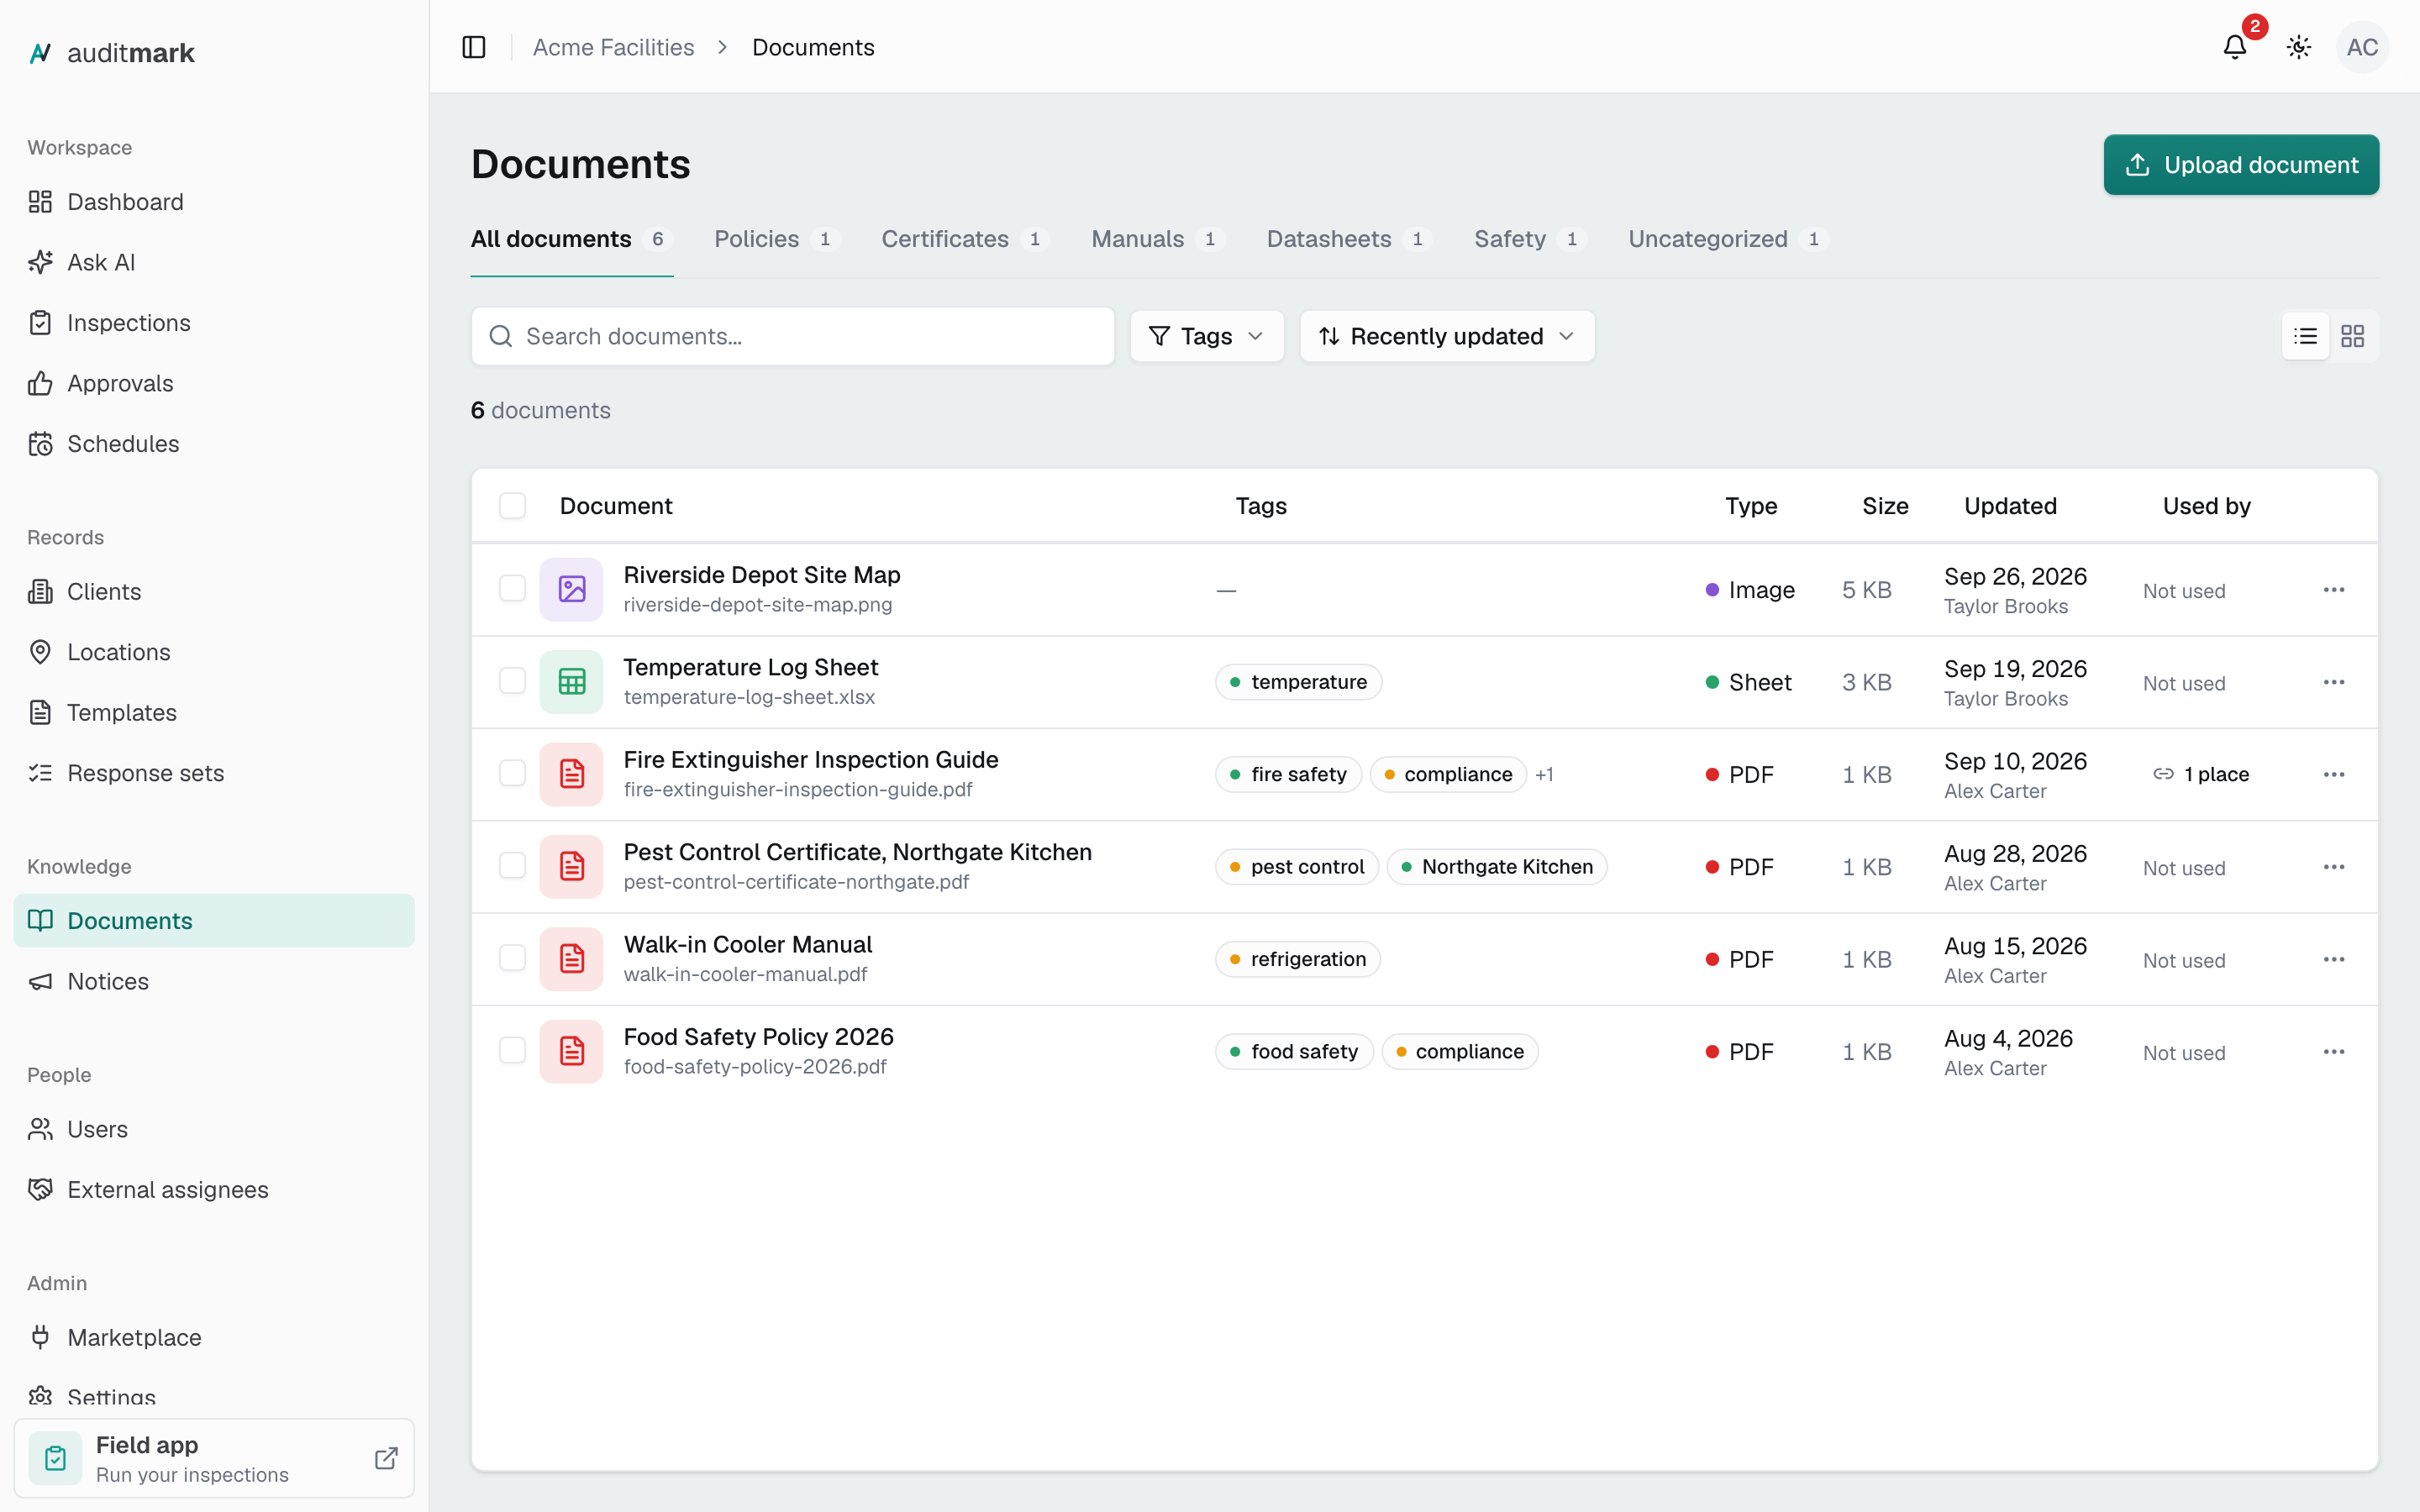
Task: Switch to the Policies tab
Action: [776, 239]
